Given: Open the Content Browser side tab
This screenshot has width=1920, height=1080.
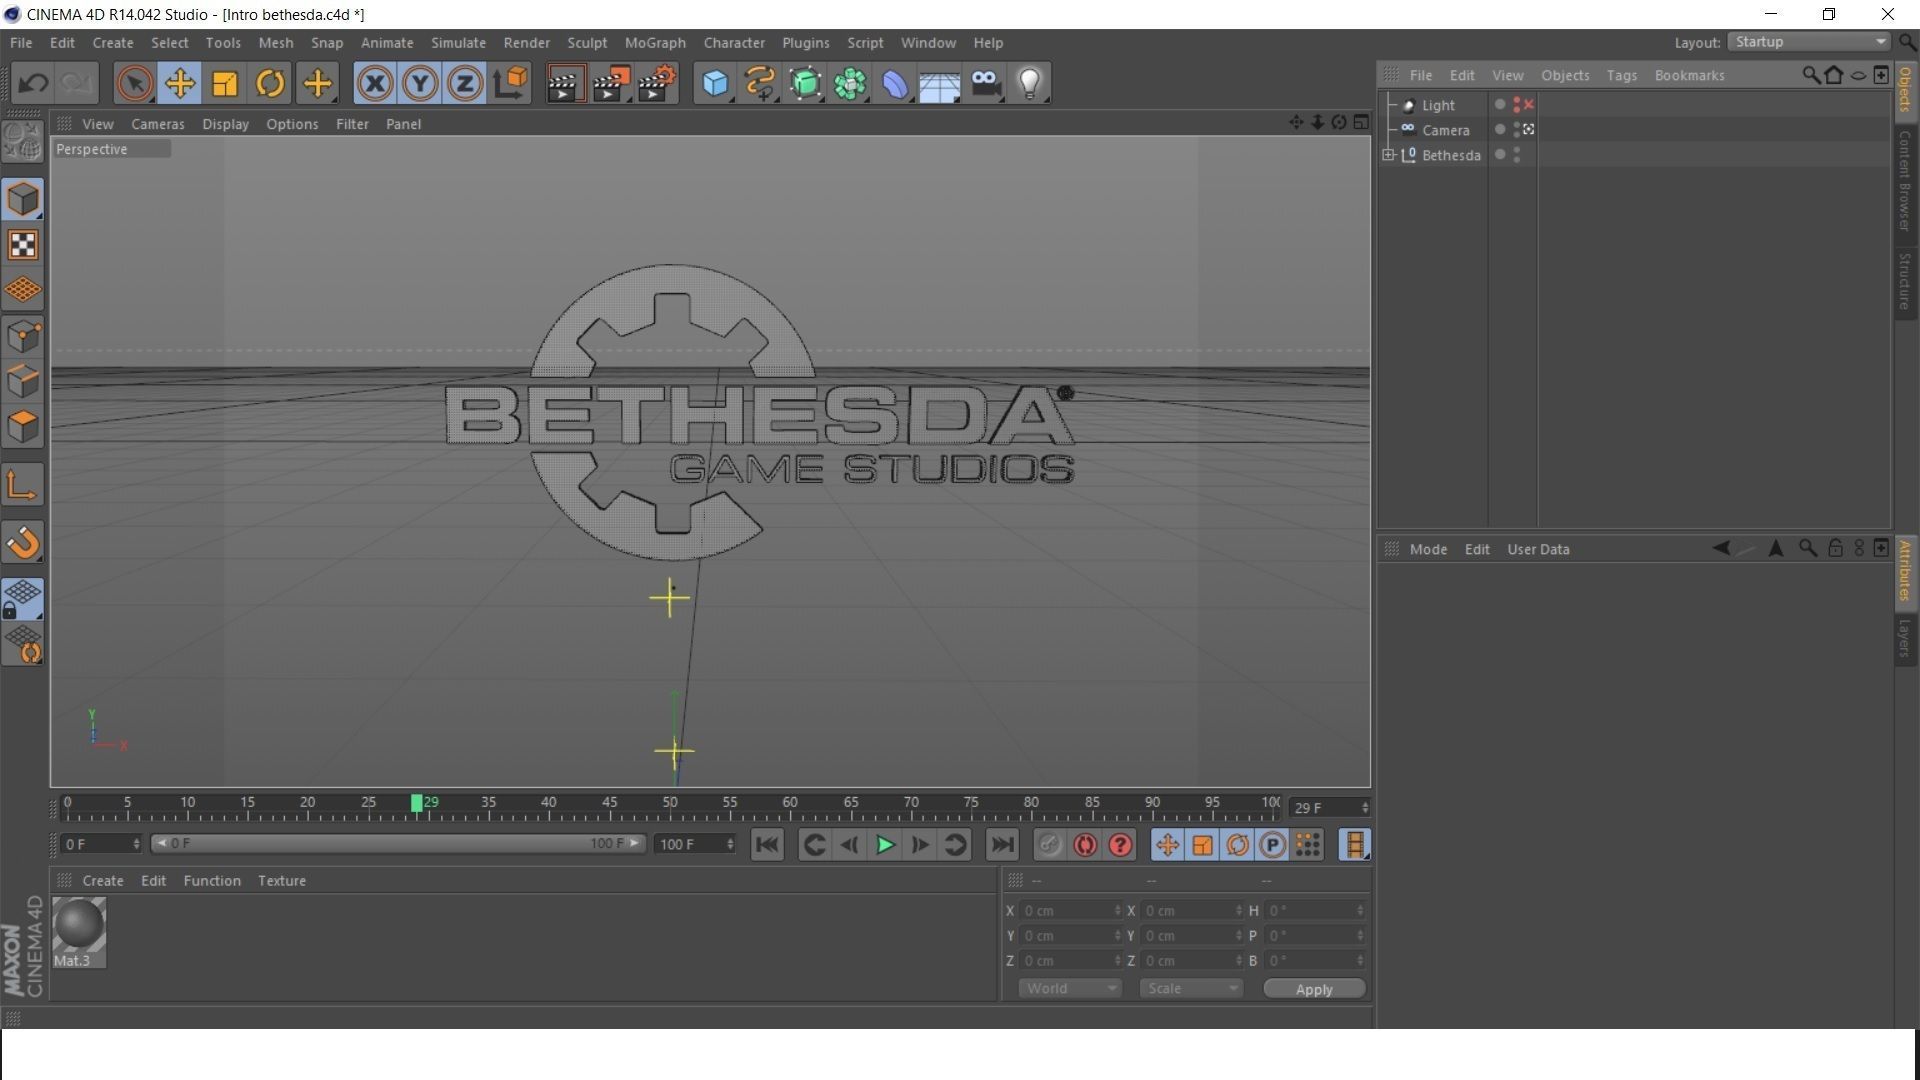Looking at the screenshot, I should point(1905,181).
